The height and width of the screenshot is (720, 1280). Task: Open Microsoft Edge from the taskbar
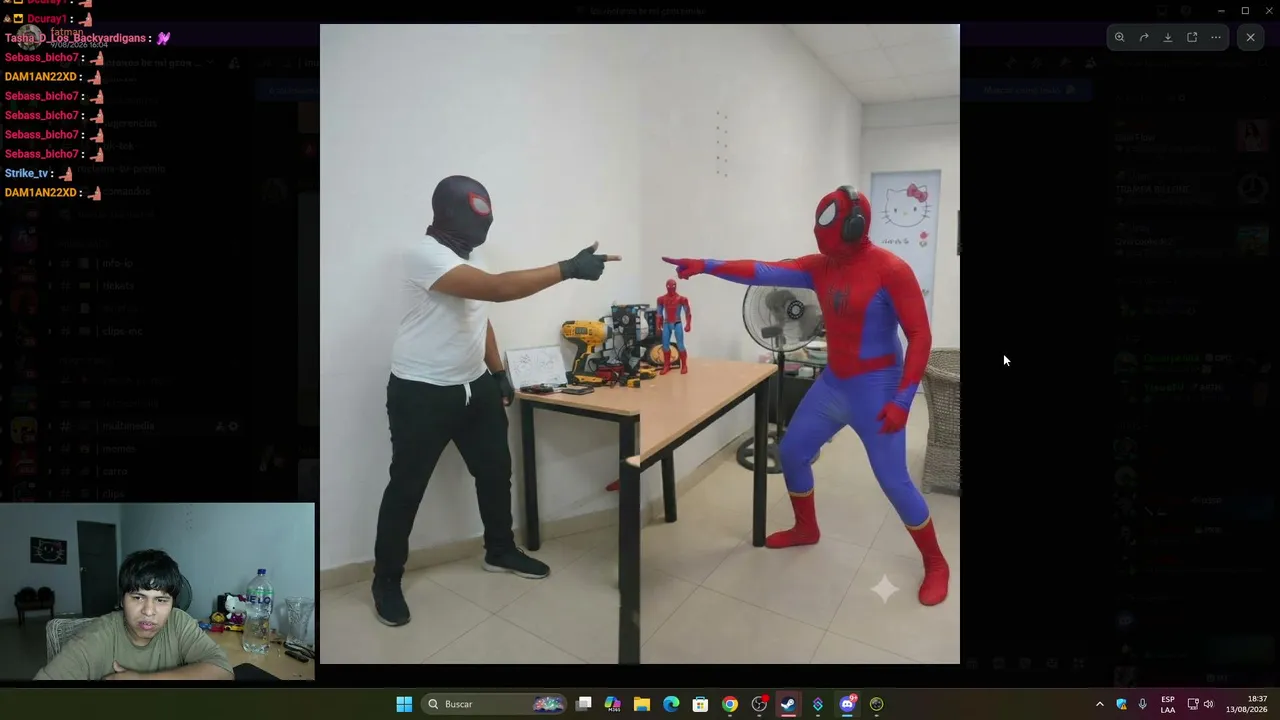(671, 704)
